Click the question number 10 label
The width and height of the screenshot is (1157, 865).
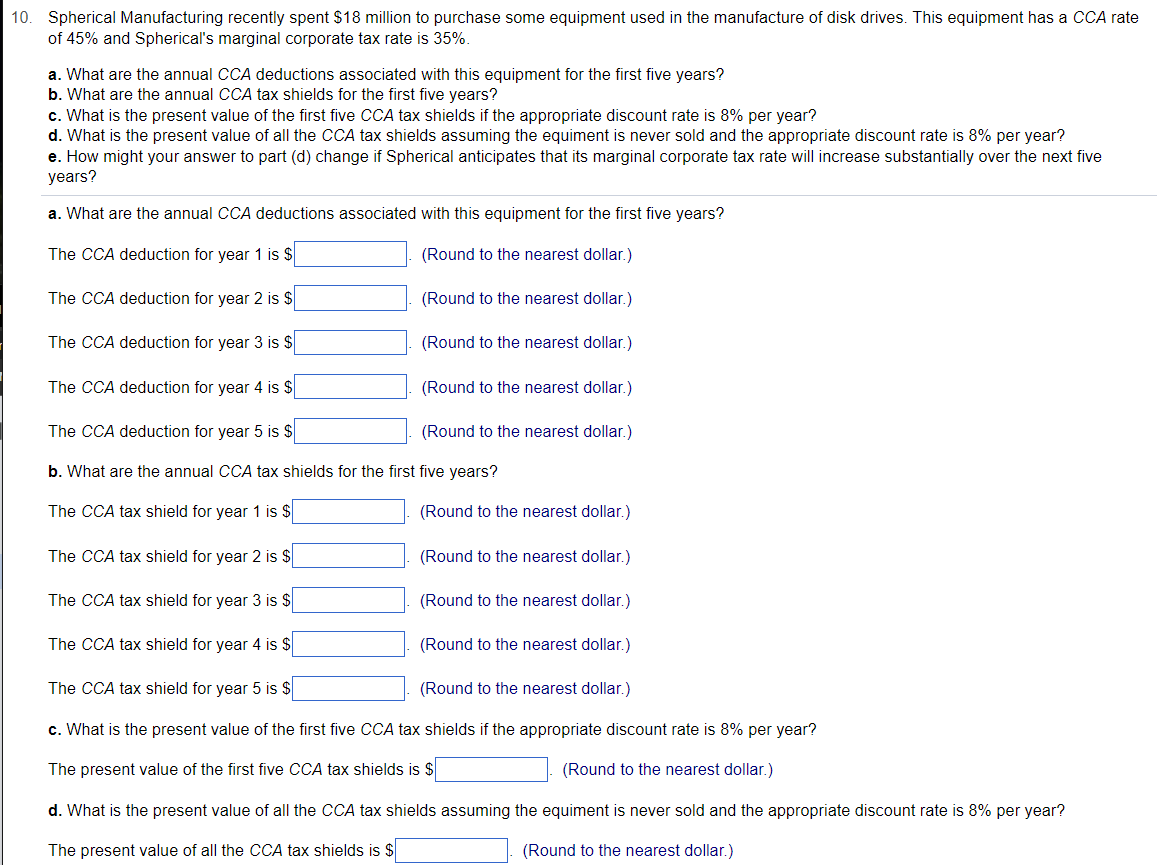click(x=20, y=16)
